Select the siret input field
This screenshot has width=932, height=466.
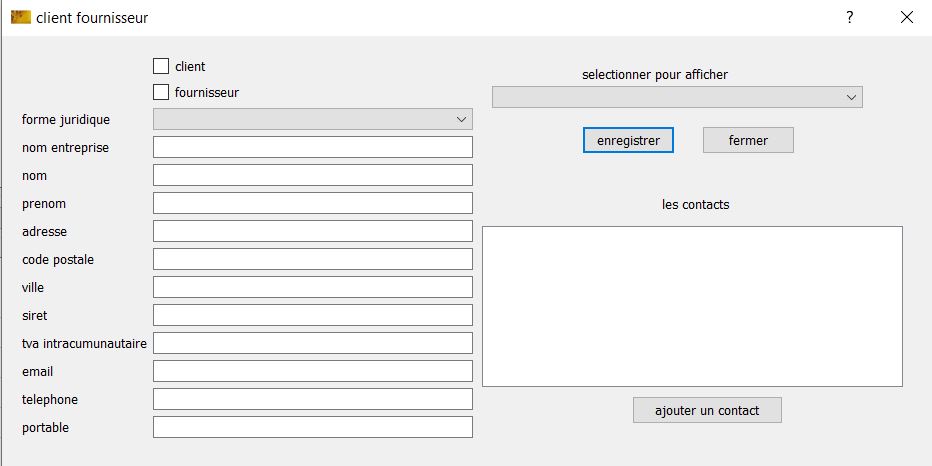tap(312, 315)
